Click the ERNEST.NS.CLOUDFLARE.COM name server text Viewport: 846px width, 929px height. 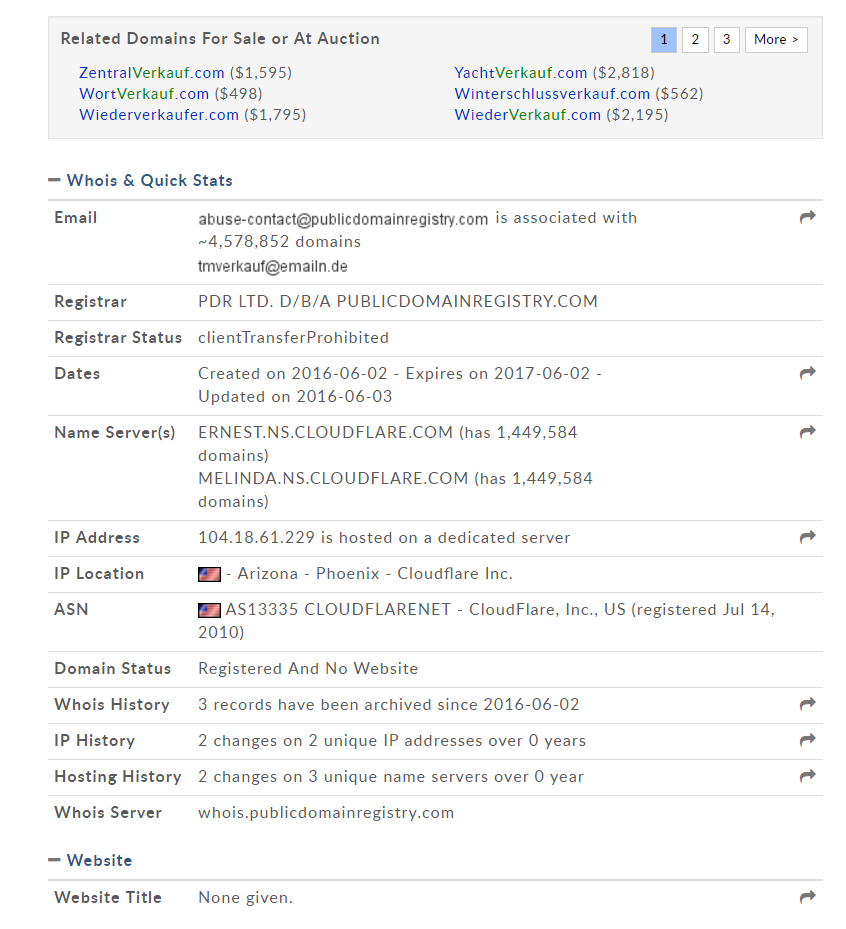pyautogui.click(x=325, y=433)
